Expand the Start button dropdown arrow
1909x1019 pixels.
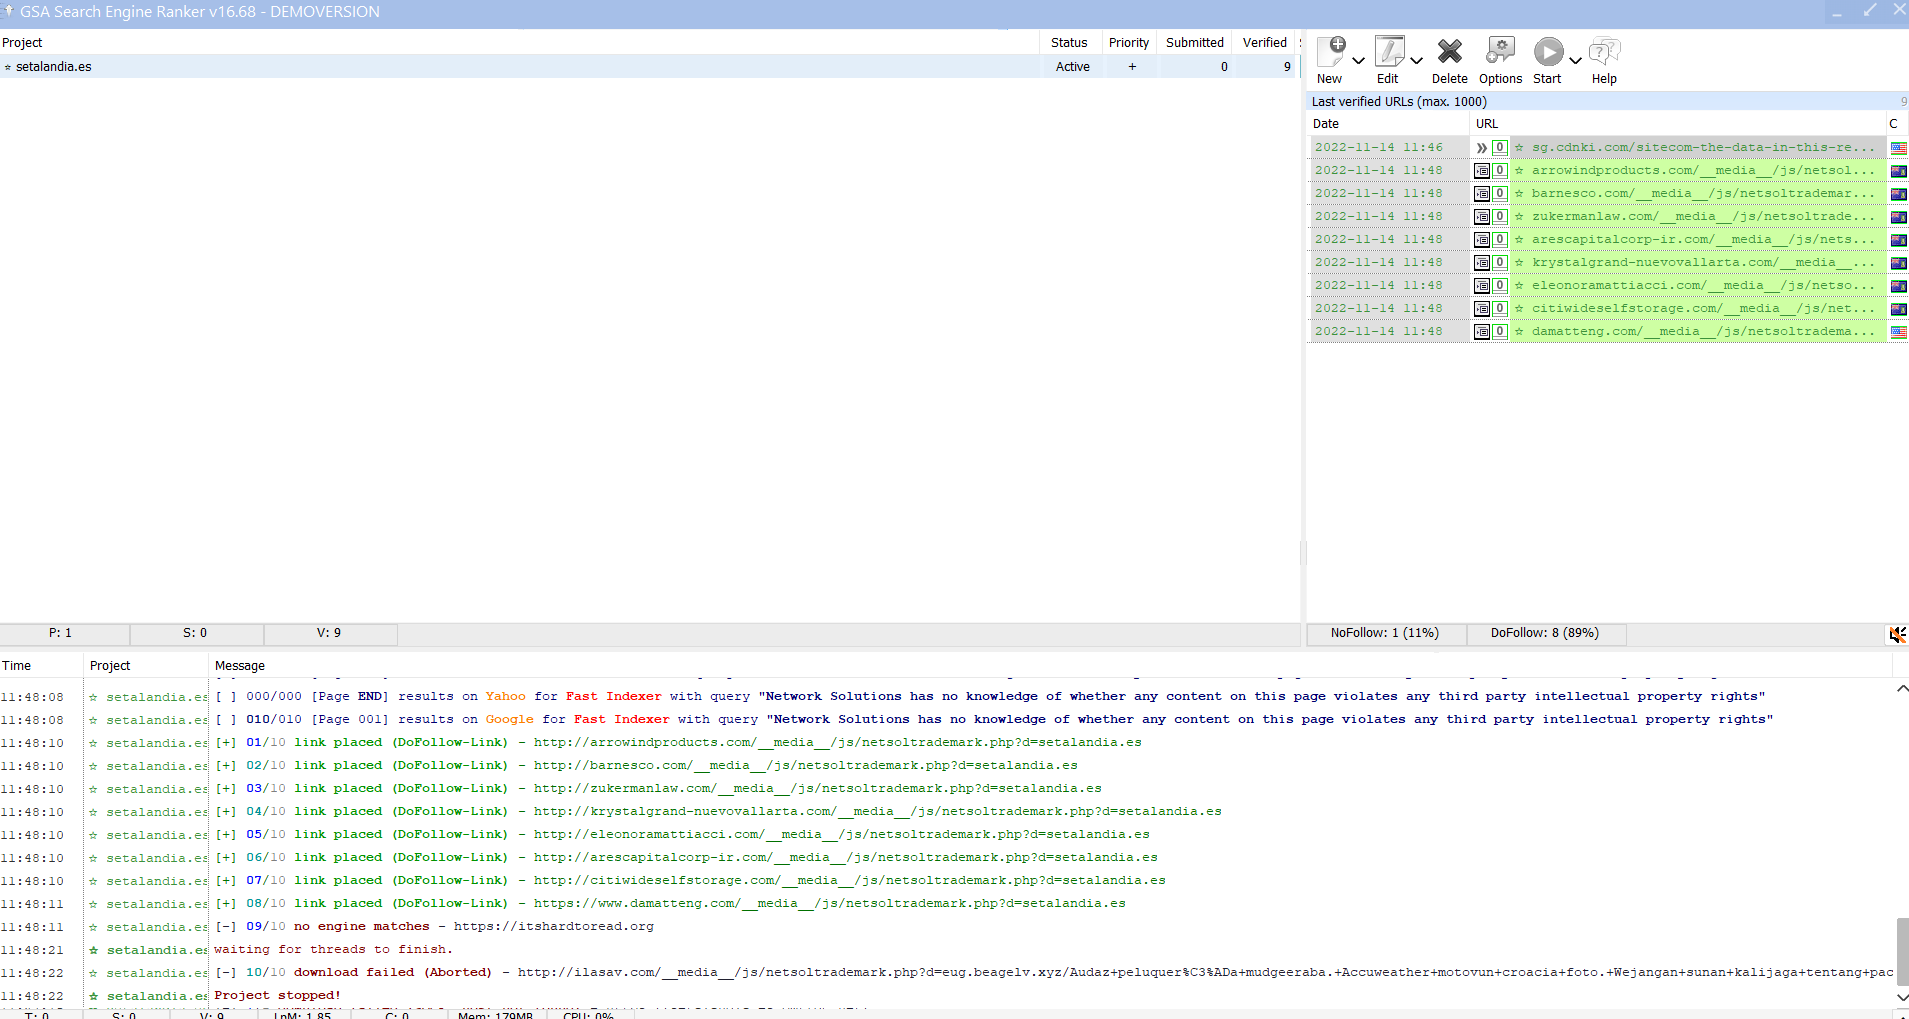1575,61
